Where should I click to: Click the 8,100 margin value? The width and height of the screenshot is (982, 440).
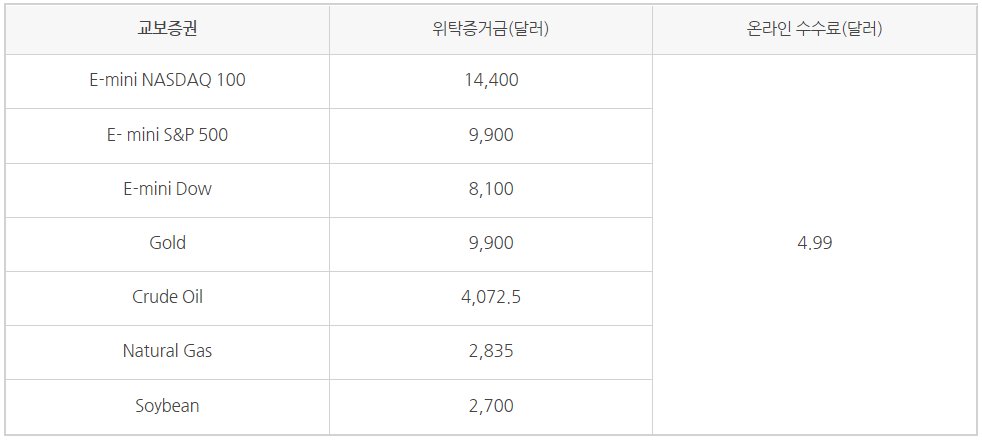point(491,189)
